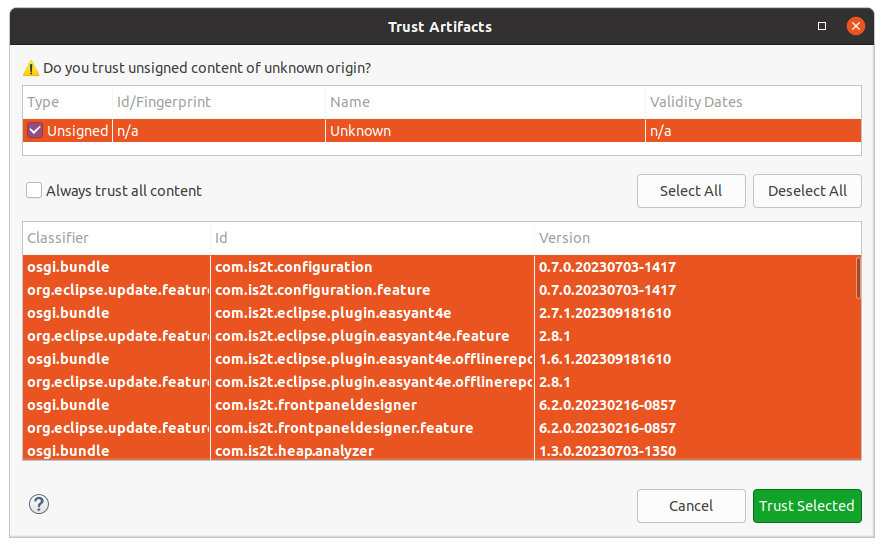Click the Version column header
The image size is (884, 547).
[x=697, y=238]
